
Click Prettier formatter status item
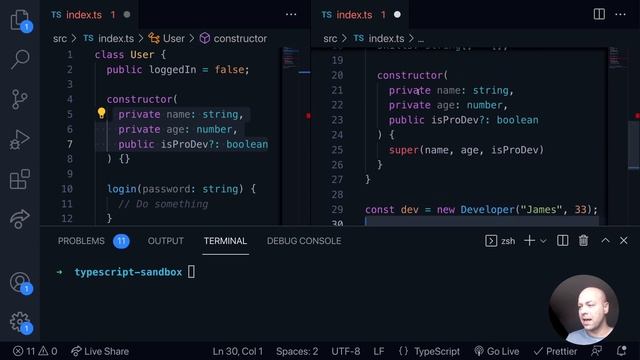[556, 351]
